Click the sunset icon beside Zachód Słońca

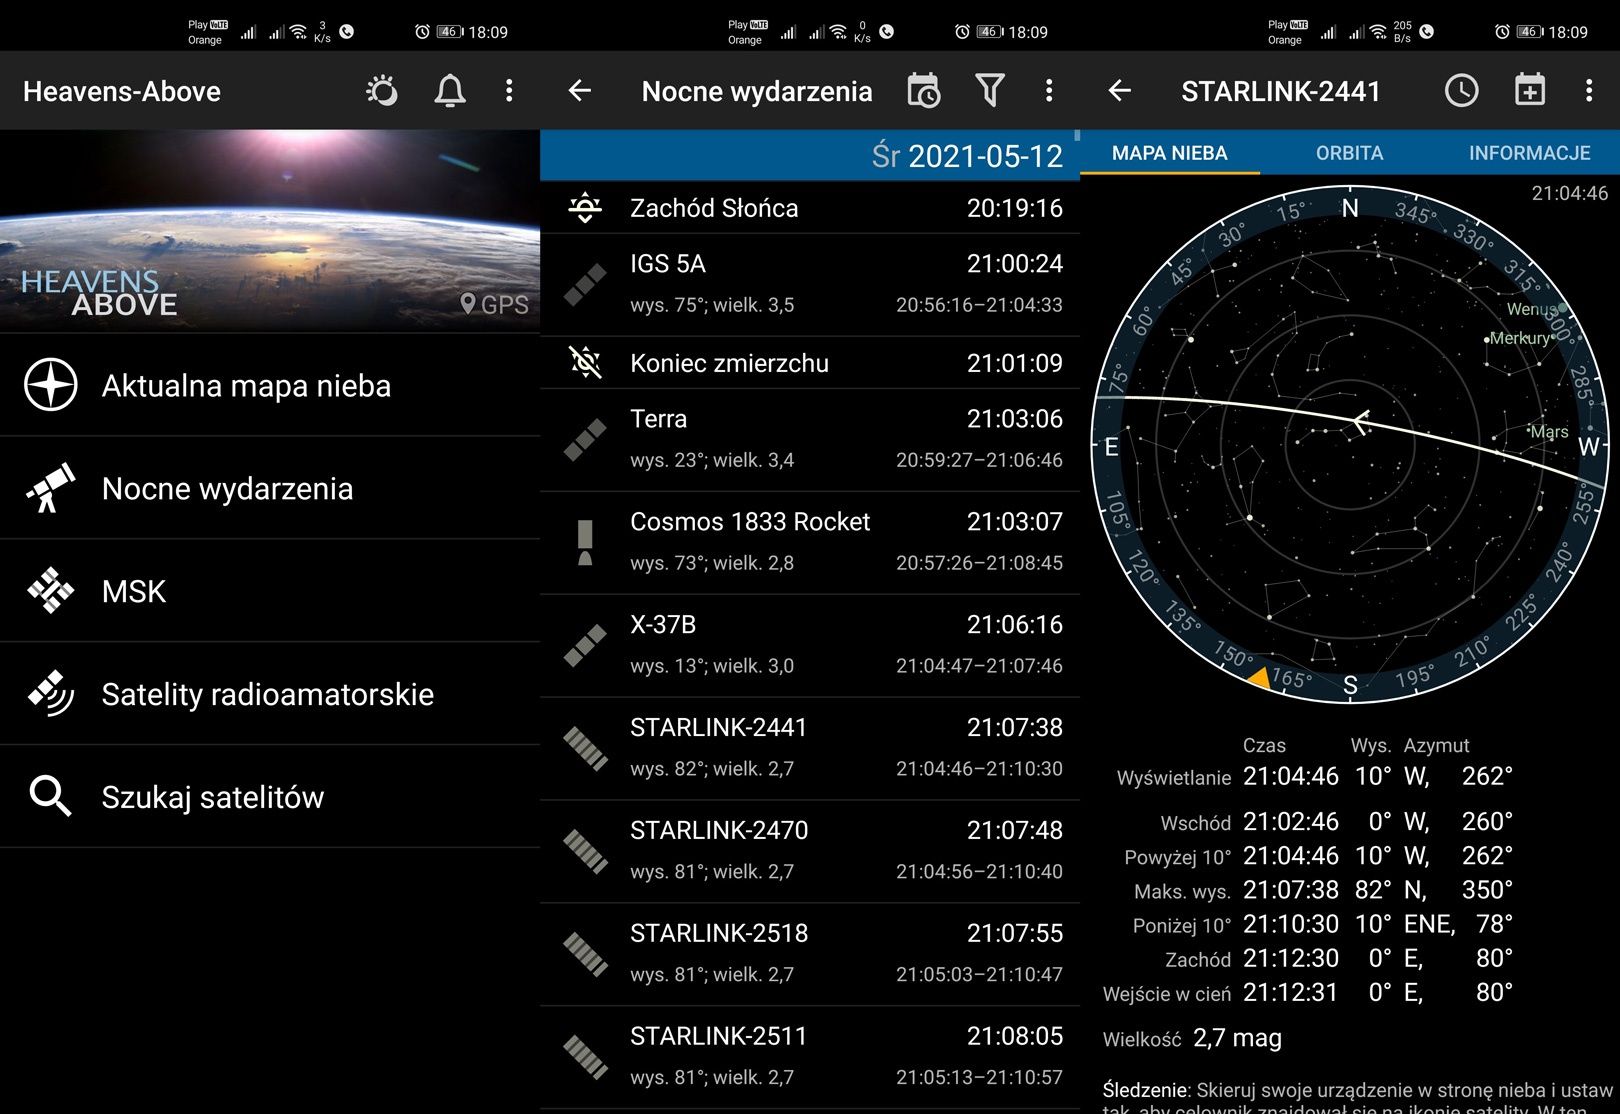coord(585,208)
